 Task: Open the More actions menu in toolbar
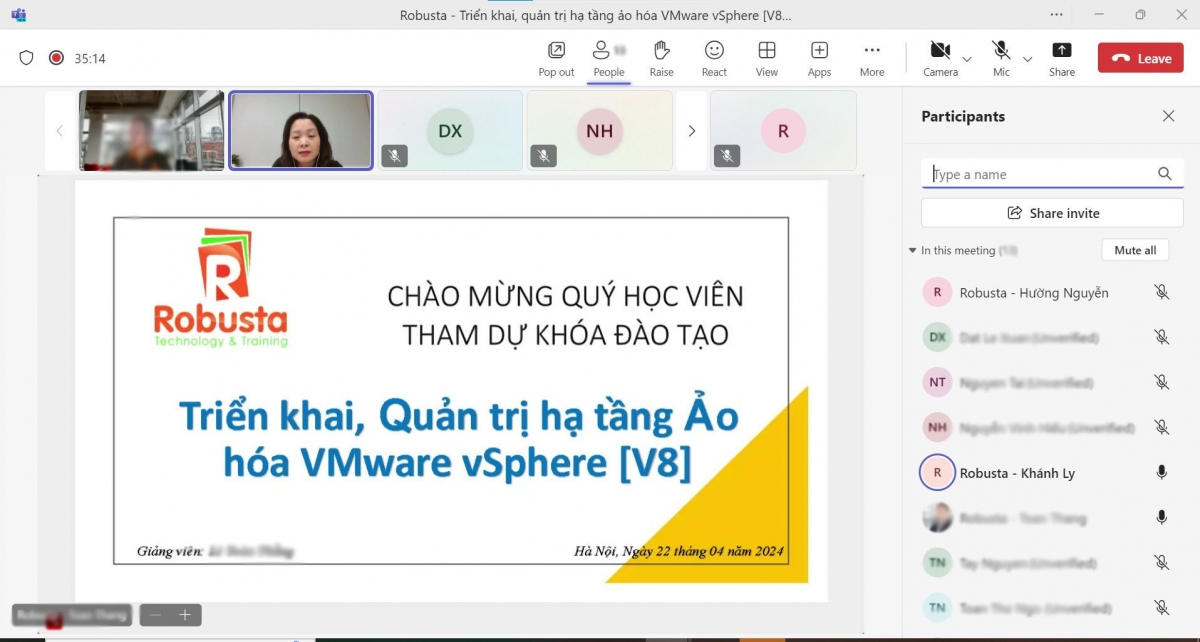pos(872,58)
